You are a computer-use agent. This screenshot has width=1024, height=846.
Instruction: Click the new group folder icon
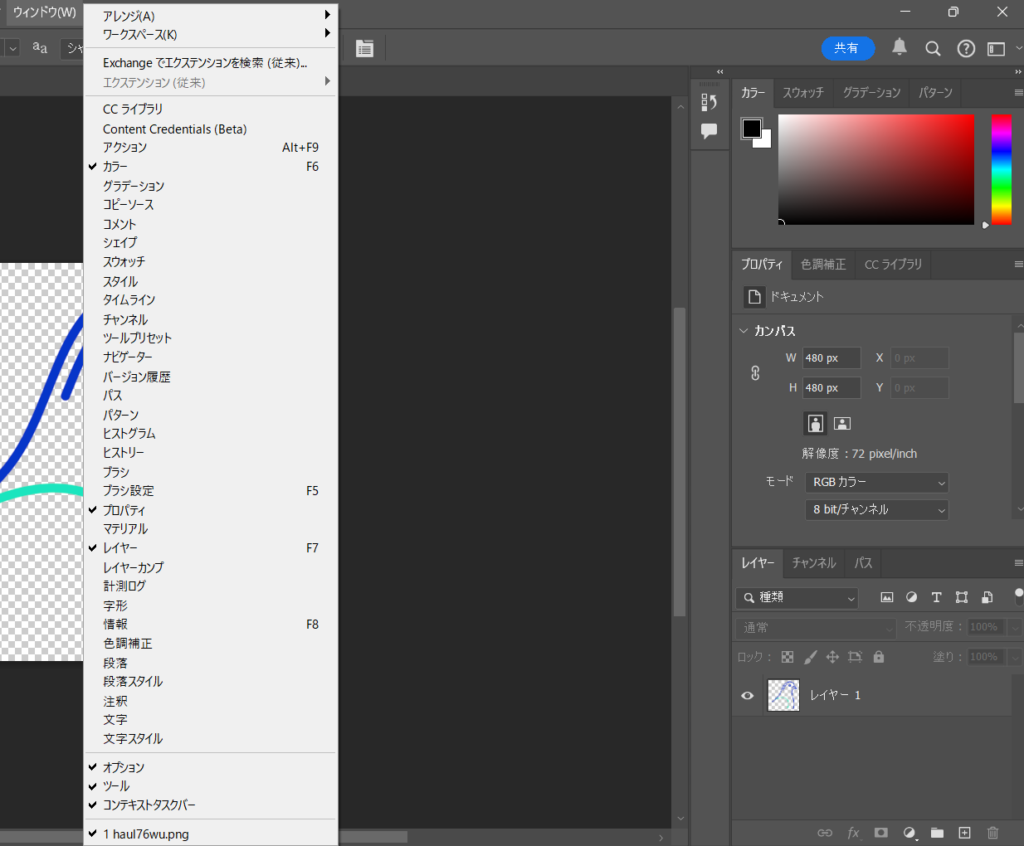pos(937,832)
